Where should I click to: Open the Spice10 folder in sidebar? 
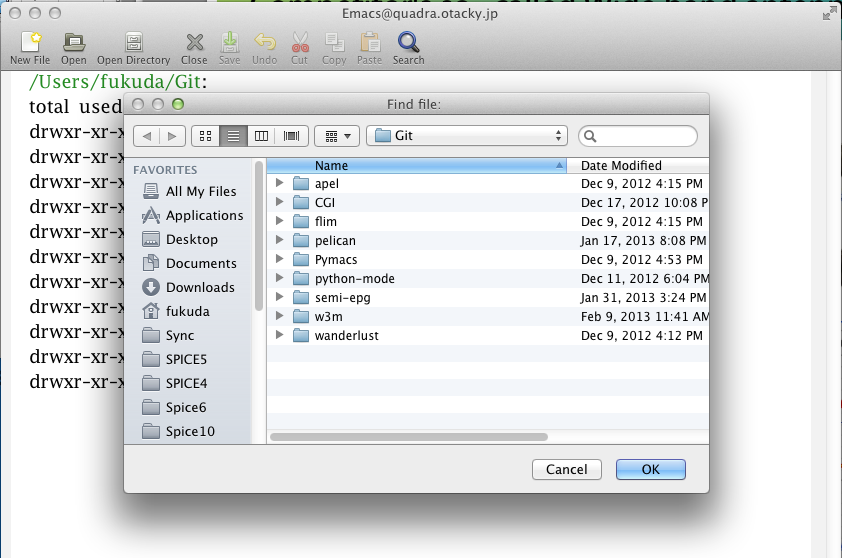(178, 431)
